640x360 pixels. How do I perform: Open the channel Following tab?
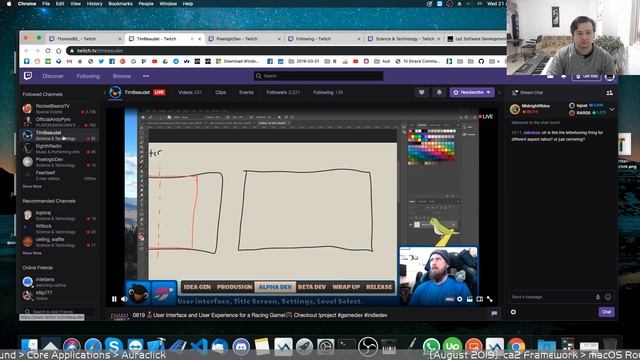(x=328, y=93)
